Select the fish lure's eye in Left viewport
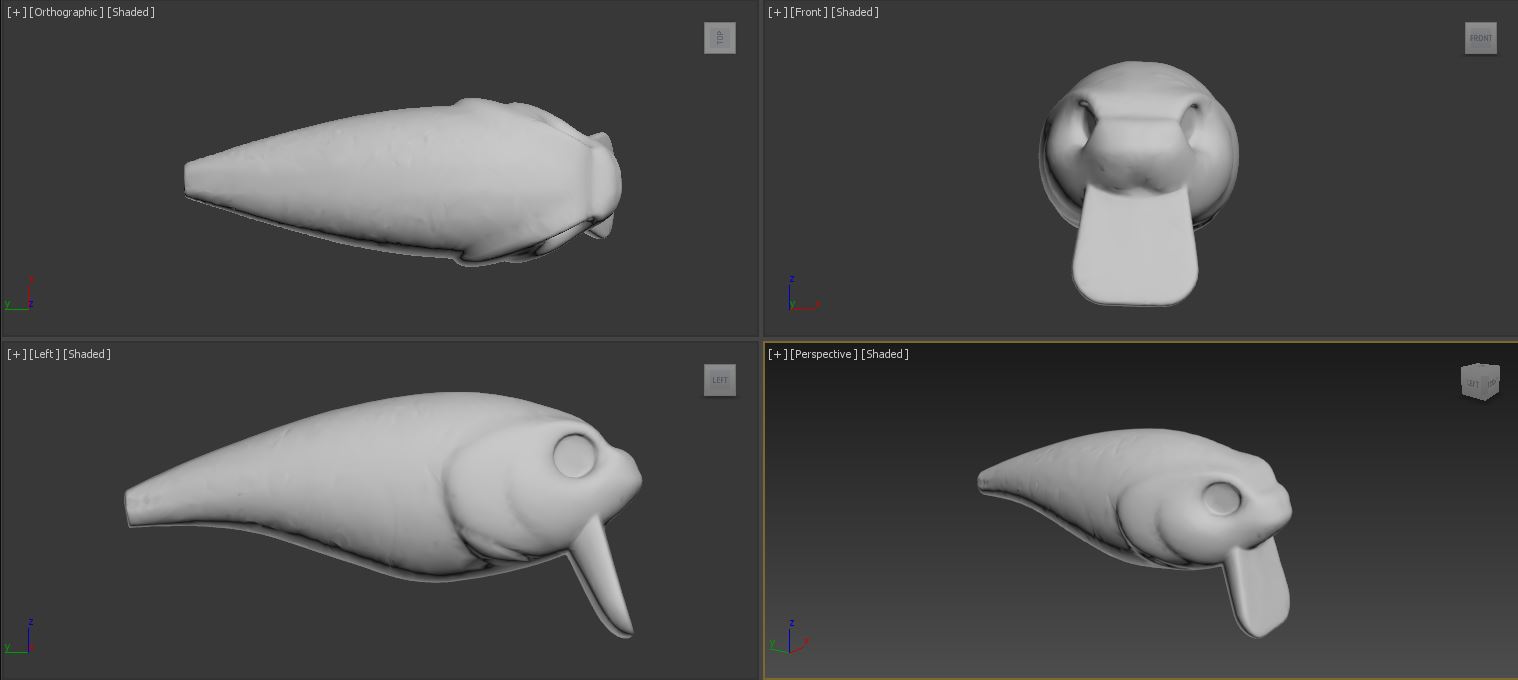This screenshot has width=1518, height=680. 575,455
